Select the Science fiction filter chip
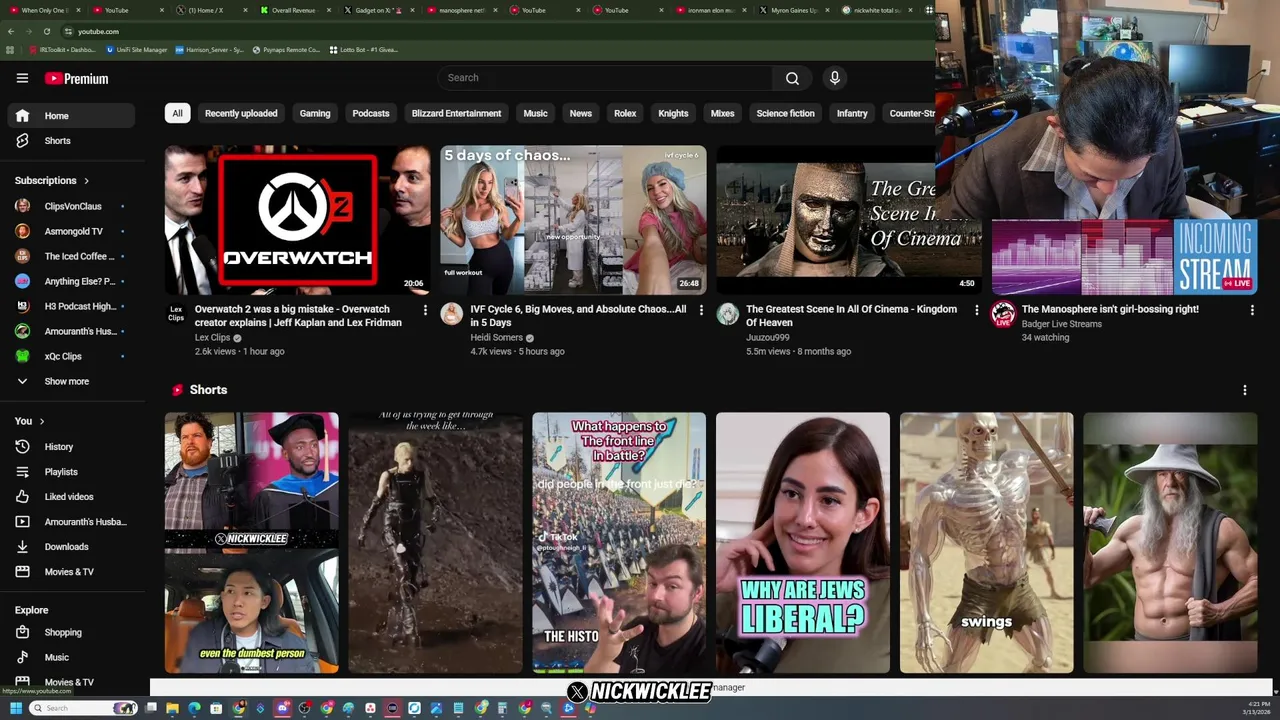This screenshot has width=1280, height=720. [785, 113]
